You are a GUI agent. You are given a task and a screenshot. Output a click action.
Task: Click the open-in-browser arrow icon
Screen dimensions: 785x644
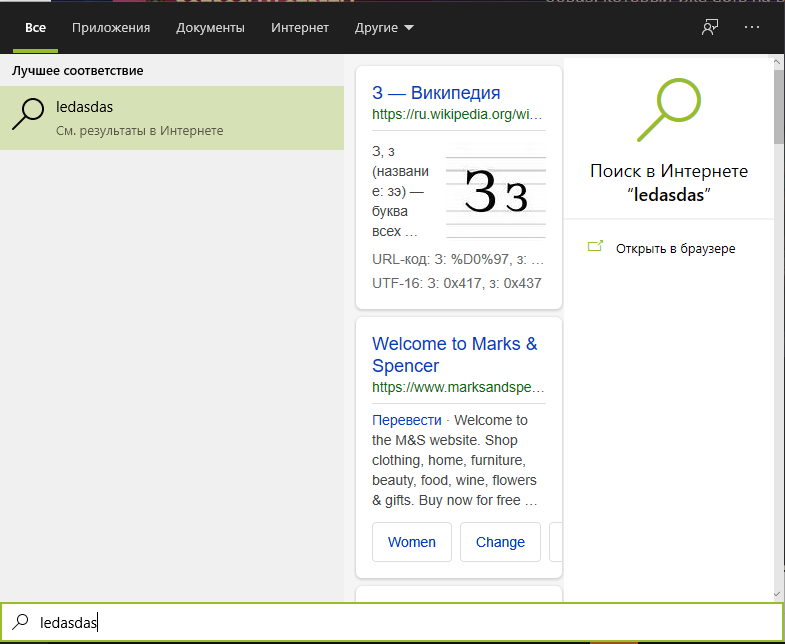coord(595,246)
